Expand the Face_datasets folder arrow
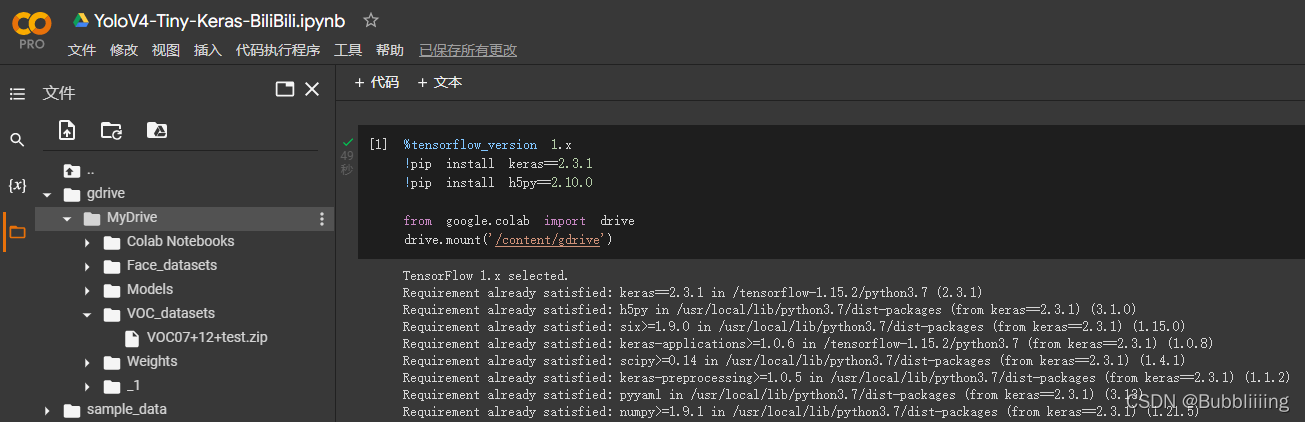Viewport: 1305px width, 422px height. pyautogui.click(x=87, y=266)
